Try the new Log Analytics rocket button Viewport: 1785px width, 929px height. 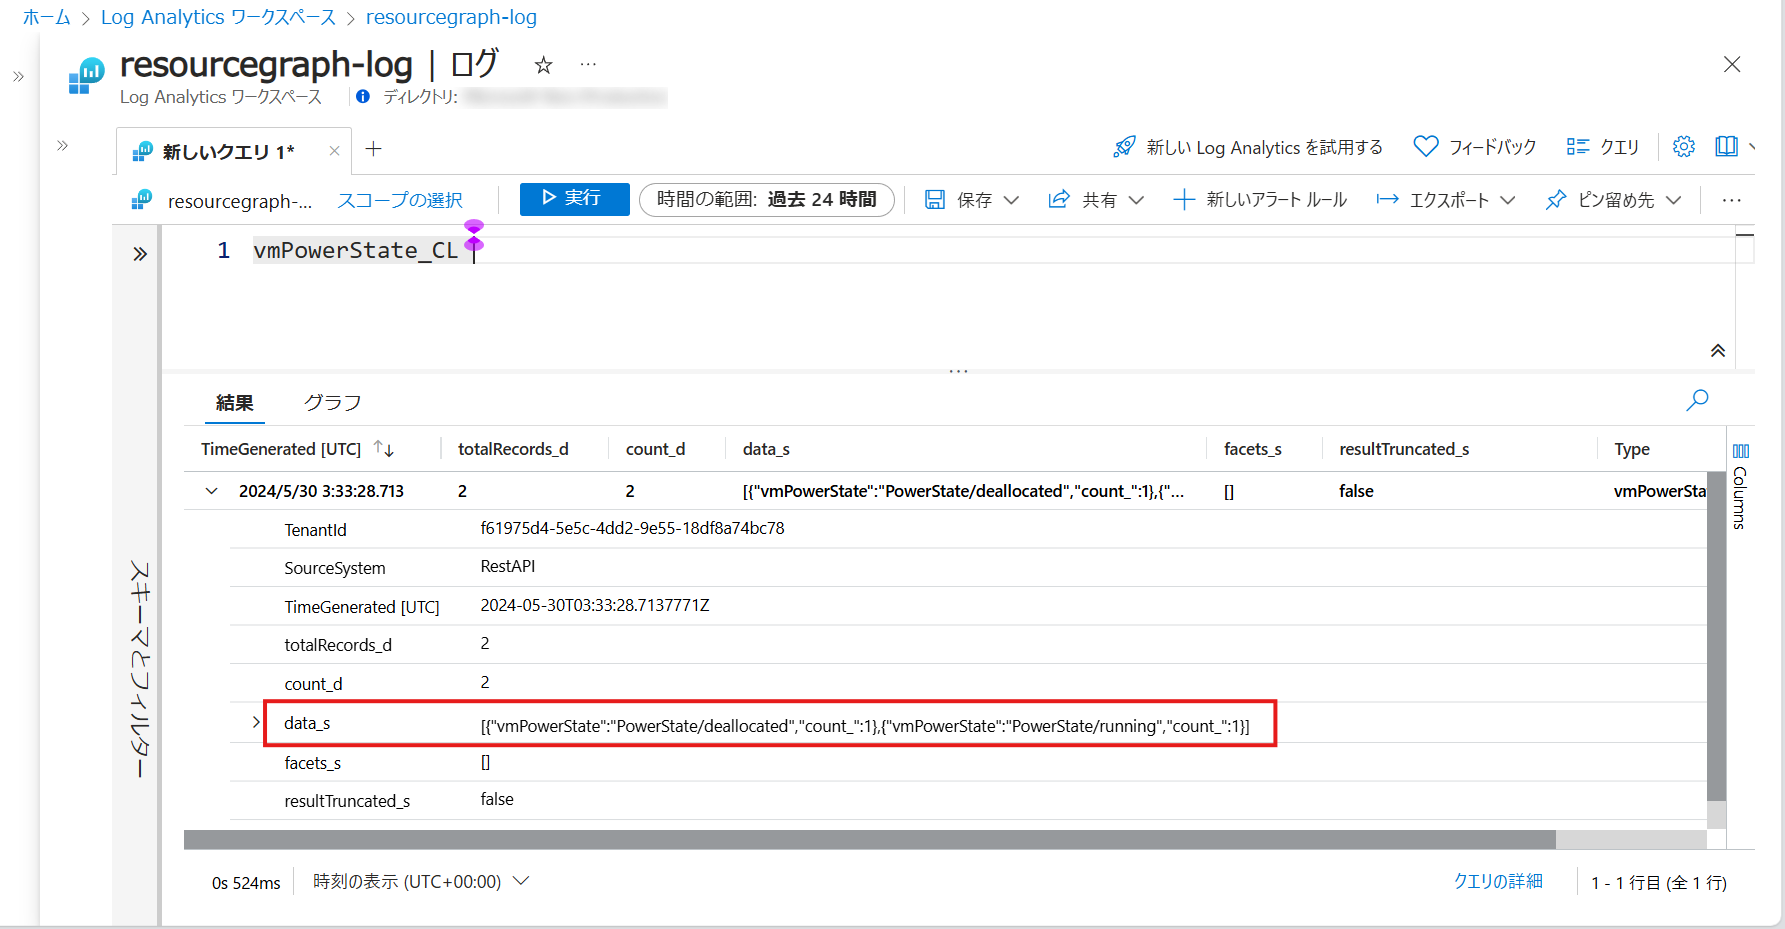[x=1247, y=147]
